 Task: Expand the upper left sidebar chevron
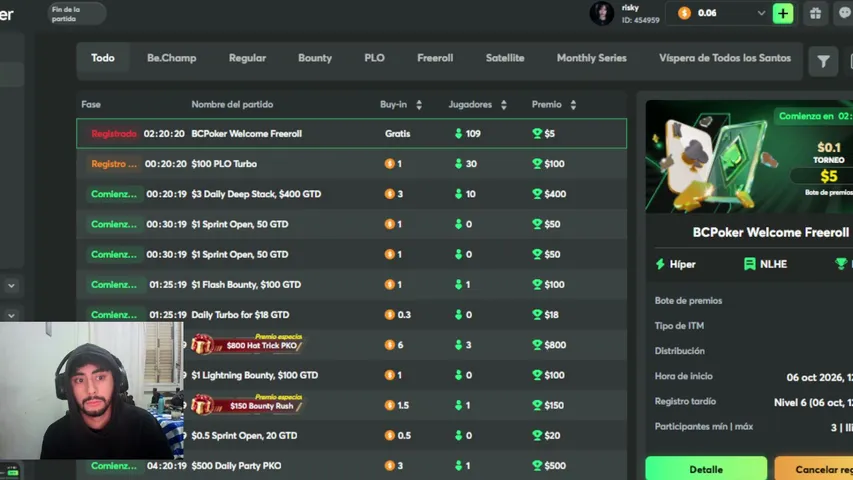11,286
